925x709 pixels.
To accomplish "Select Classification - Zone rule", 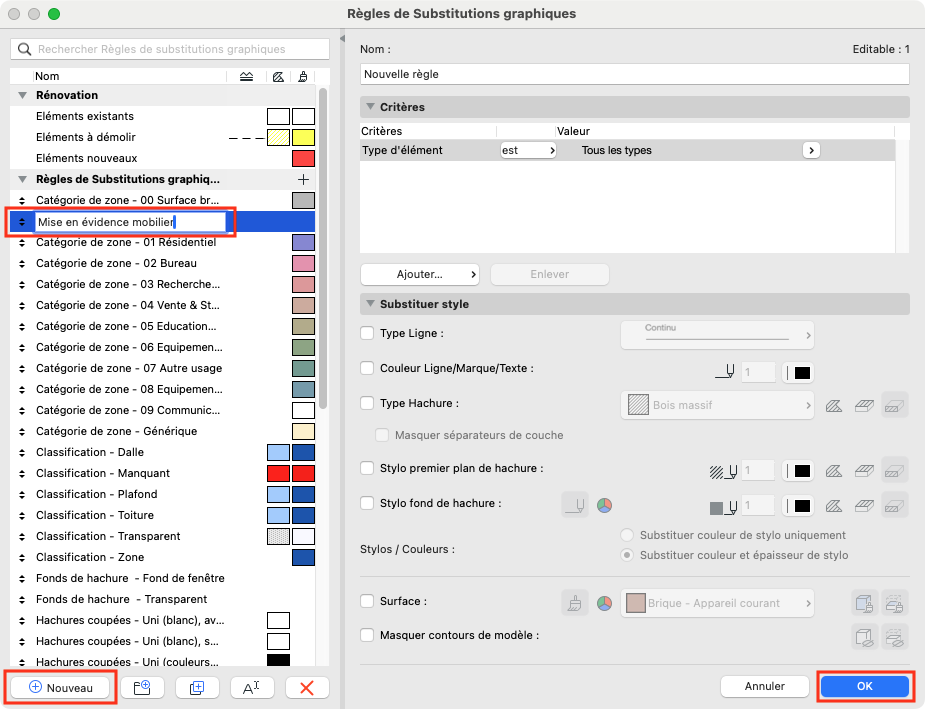I will pyautogui.click(x=162, y=557).
